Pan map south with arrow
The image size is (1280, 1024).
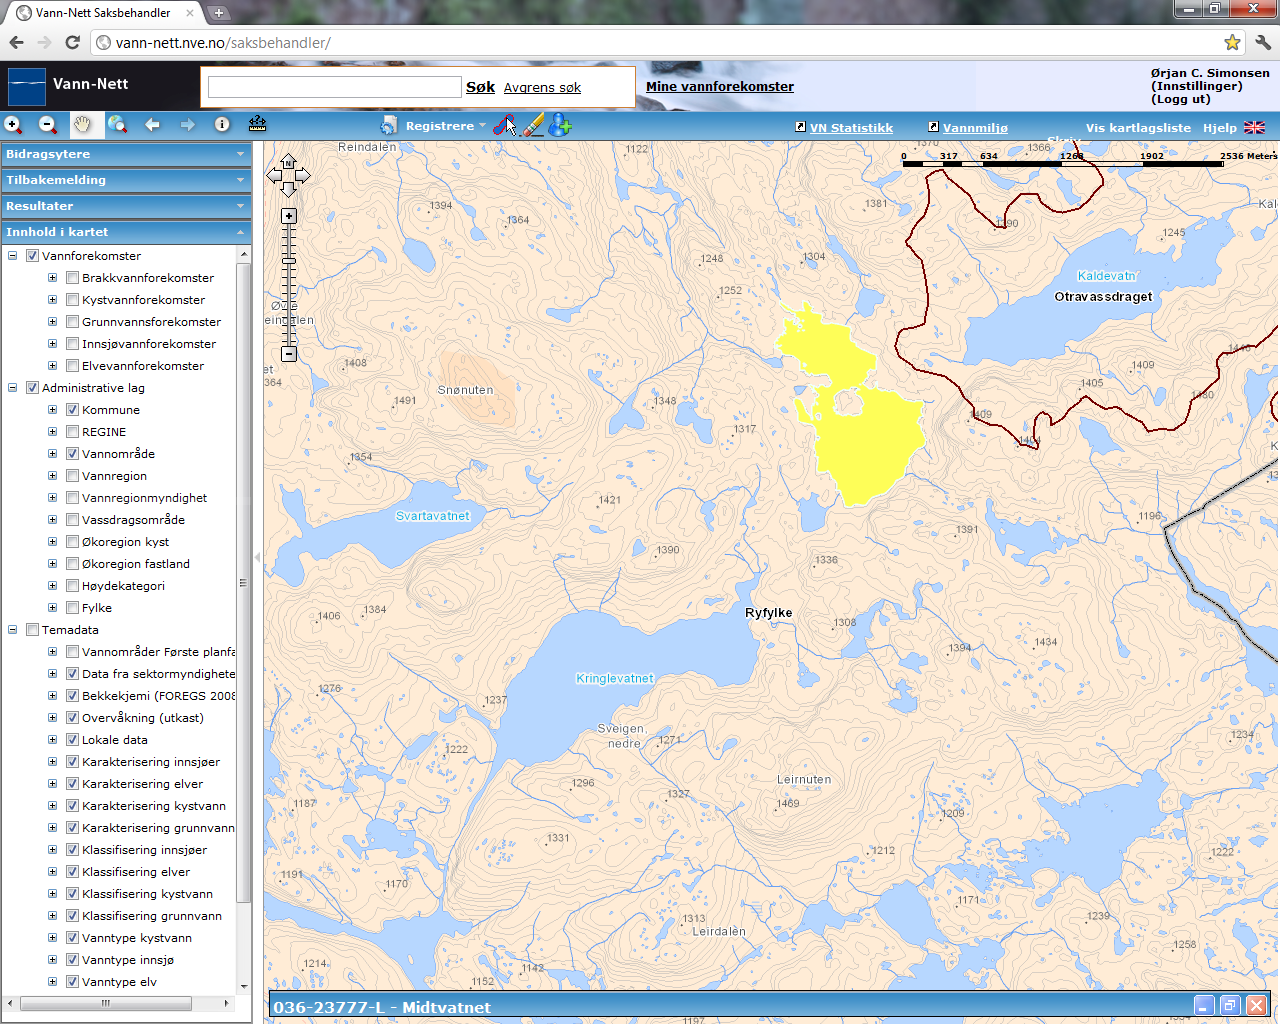[288, 189]
